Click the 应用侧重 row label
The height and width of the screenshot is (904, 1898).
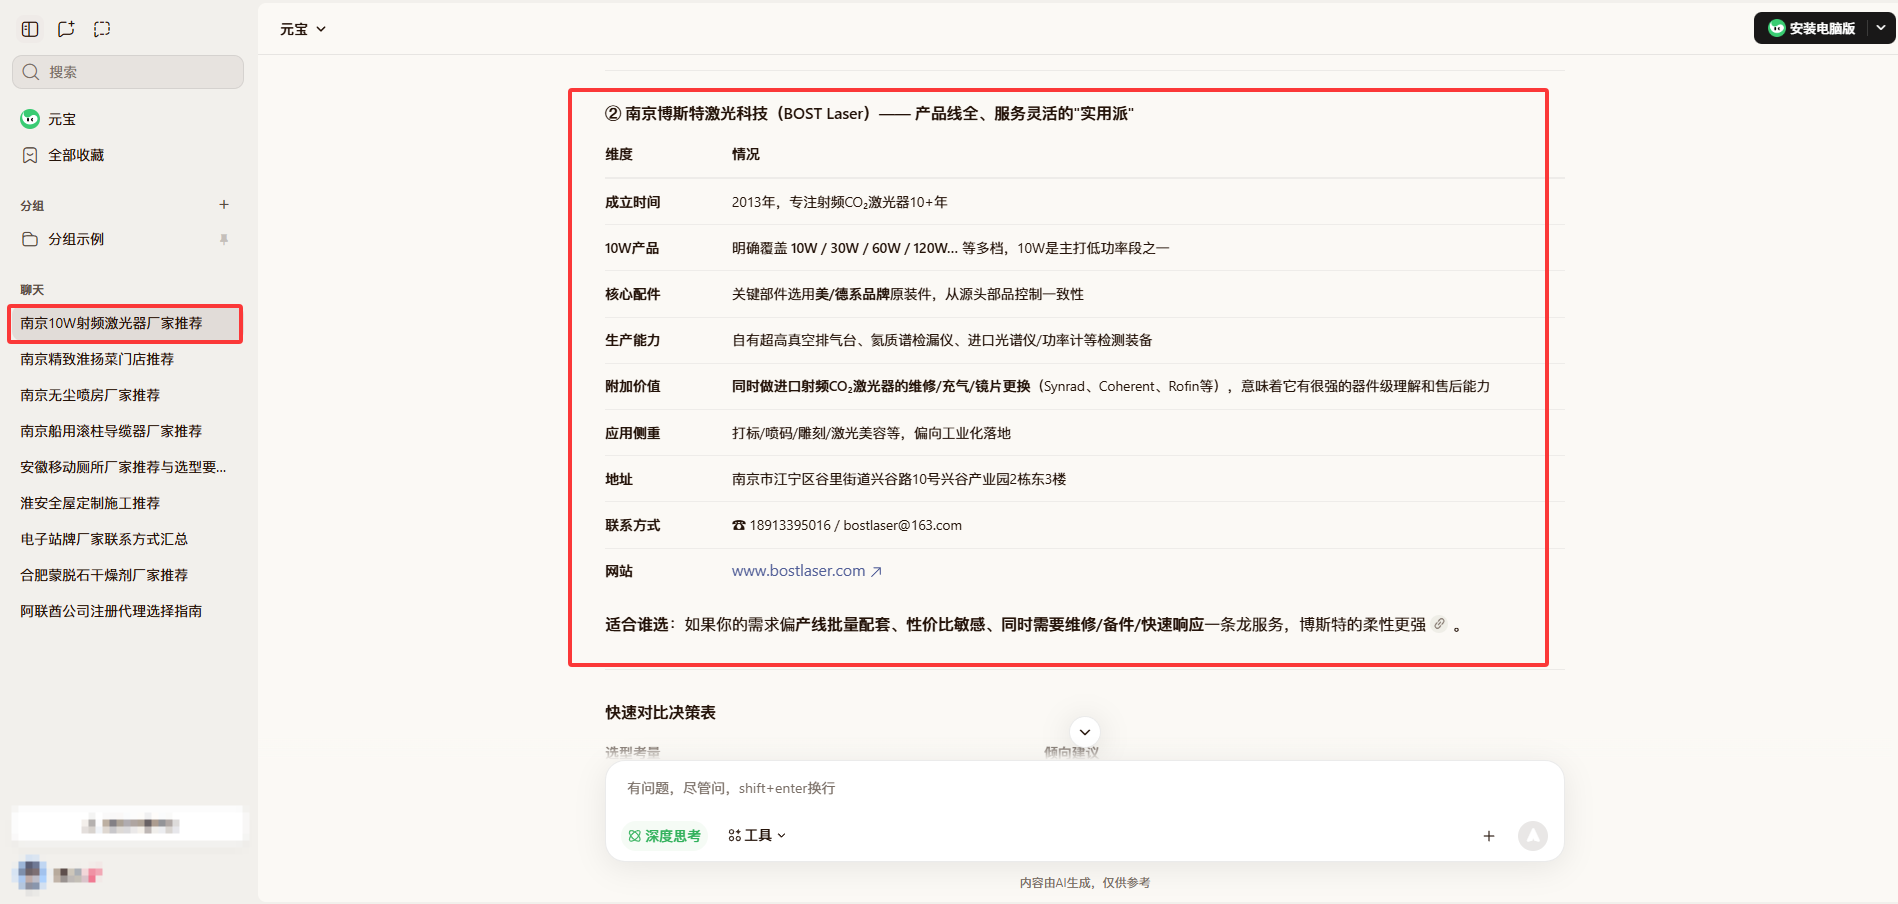coord(632,433)
